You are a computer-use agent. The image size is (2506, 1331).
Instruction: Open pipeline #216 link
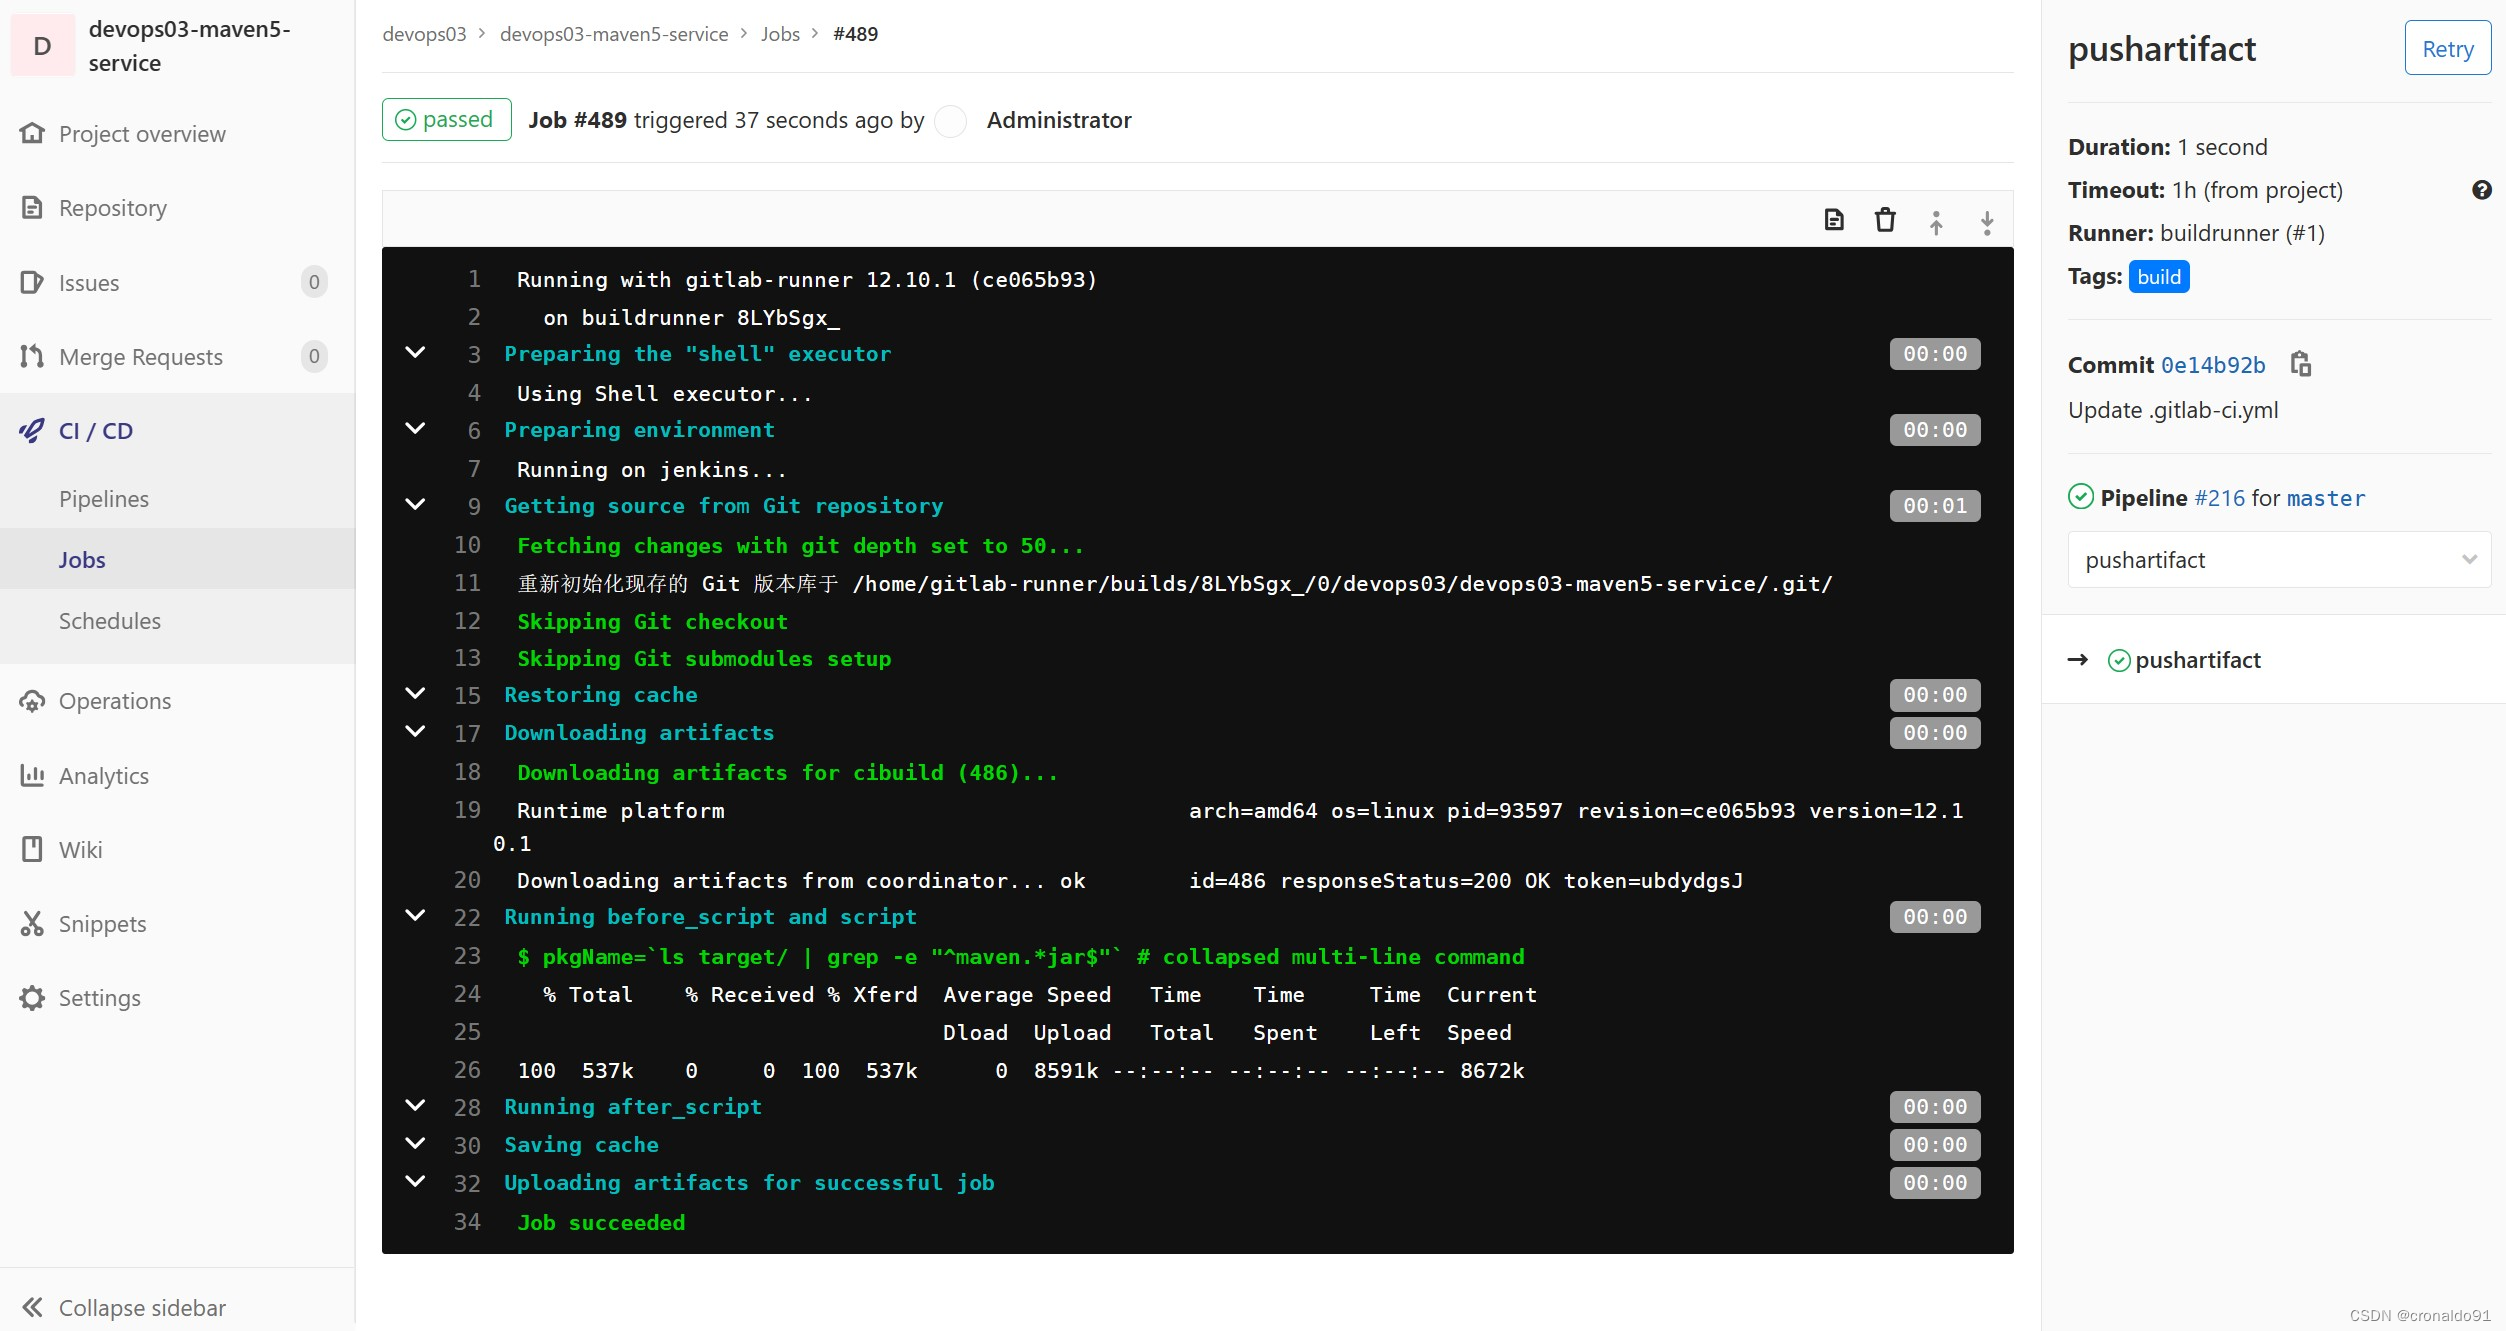click(x=2219, y=497)
